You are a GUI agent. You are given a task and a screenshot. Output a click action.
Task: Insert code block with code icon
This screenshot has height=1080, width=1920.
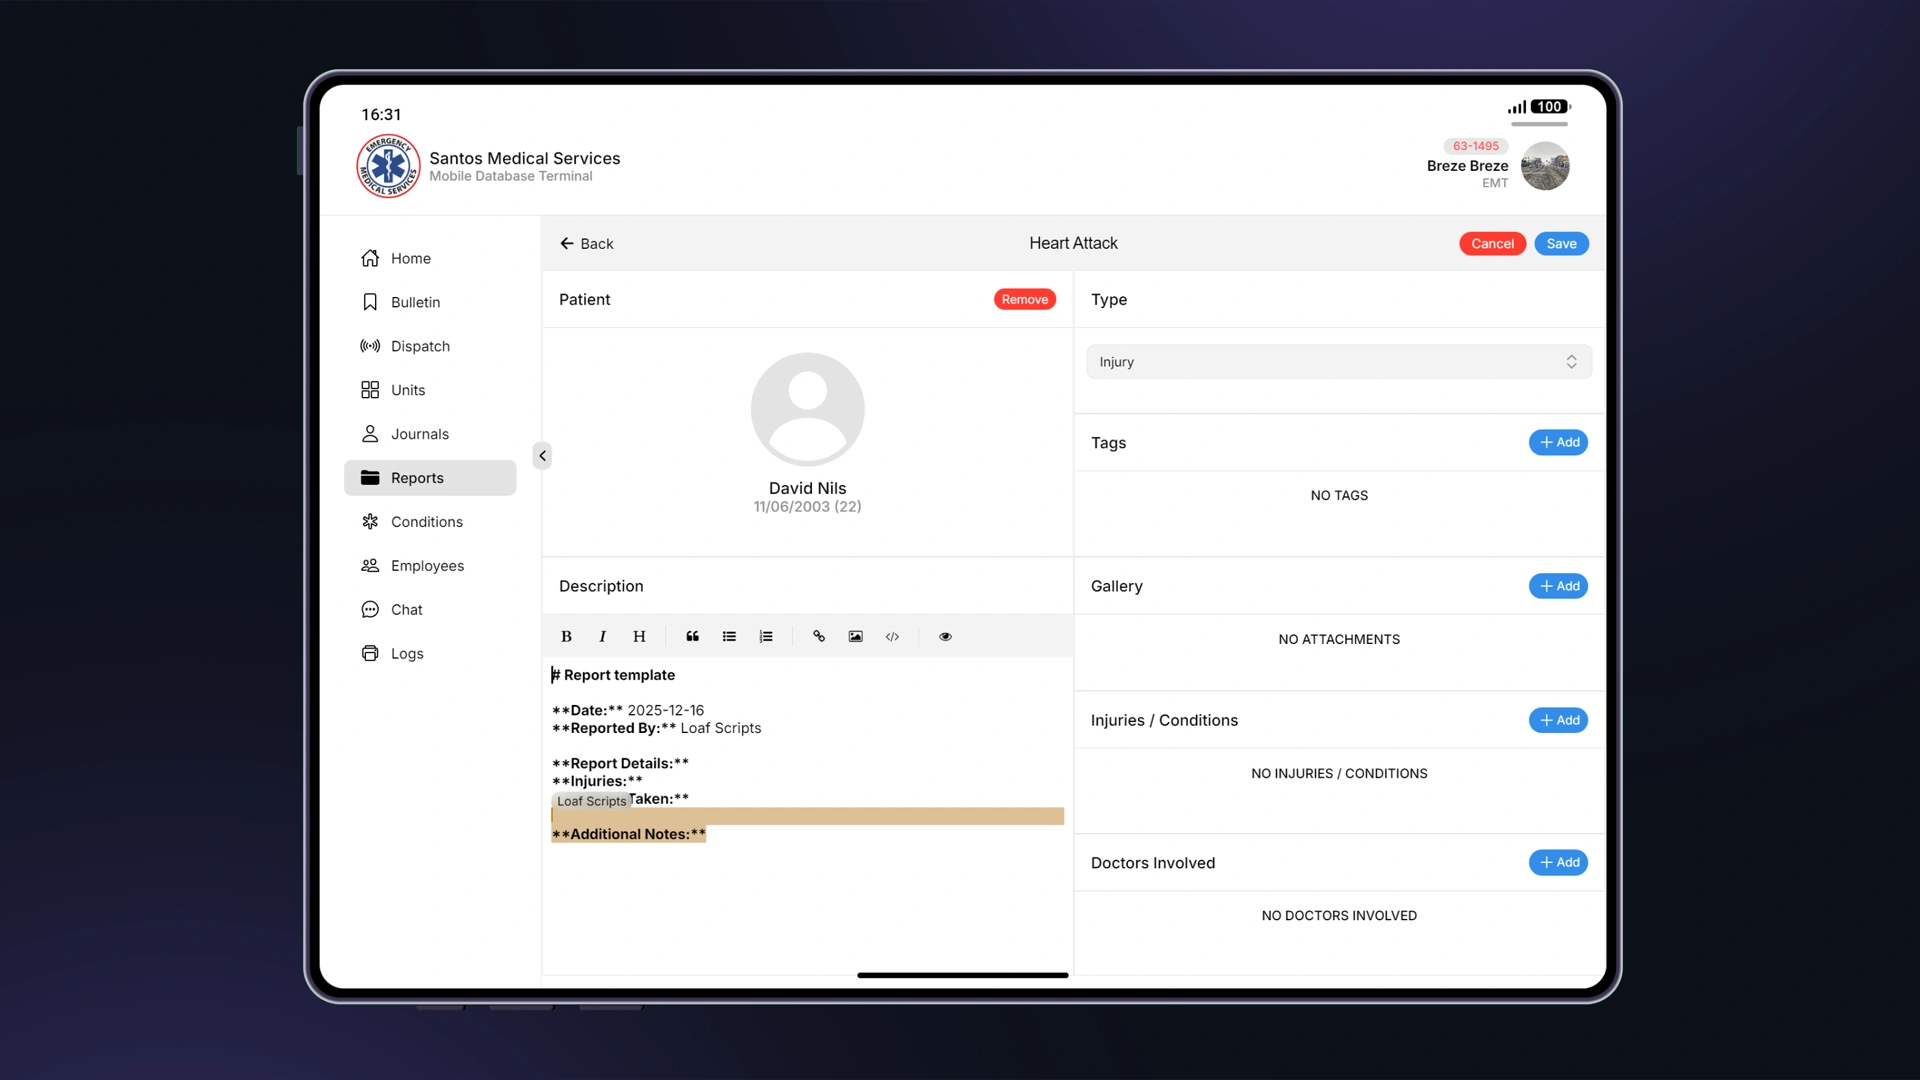(x=892, y=636)
